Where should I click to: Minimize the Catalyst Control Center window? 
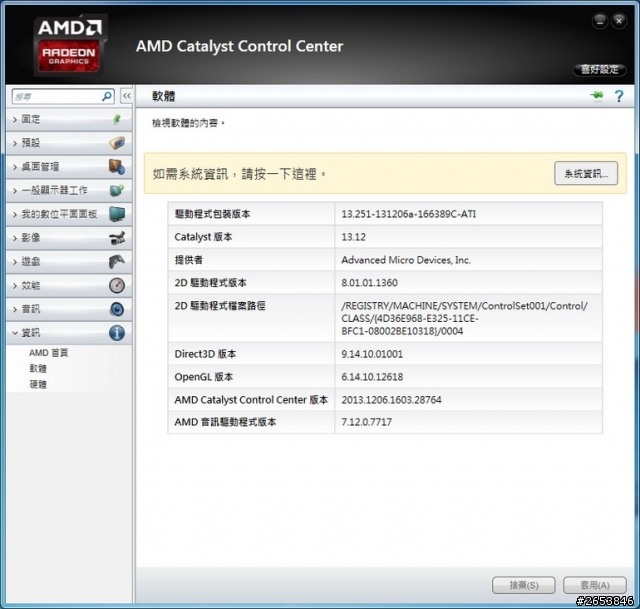pos(600,21)
